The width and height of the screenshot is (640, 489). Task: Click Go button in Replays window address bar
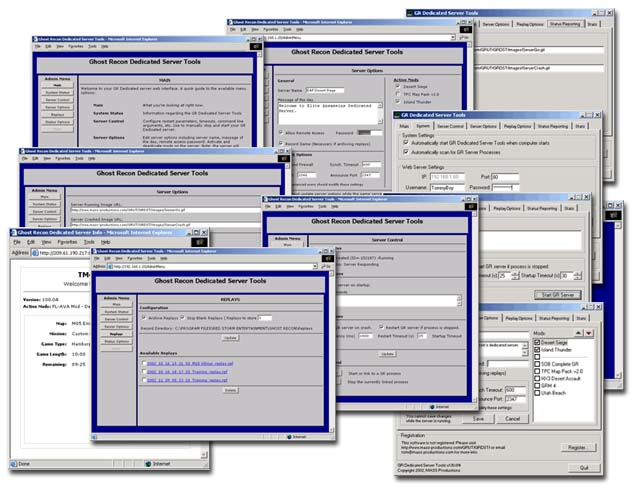326,267
